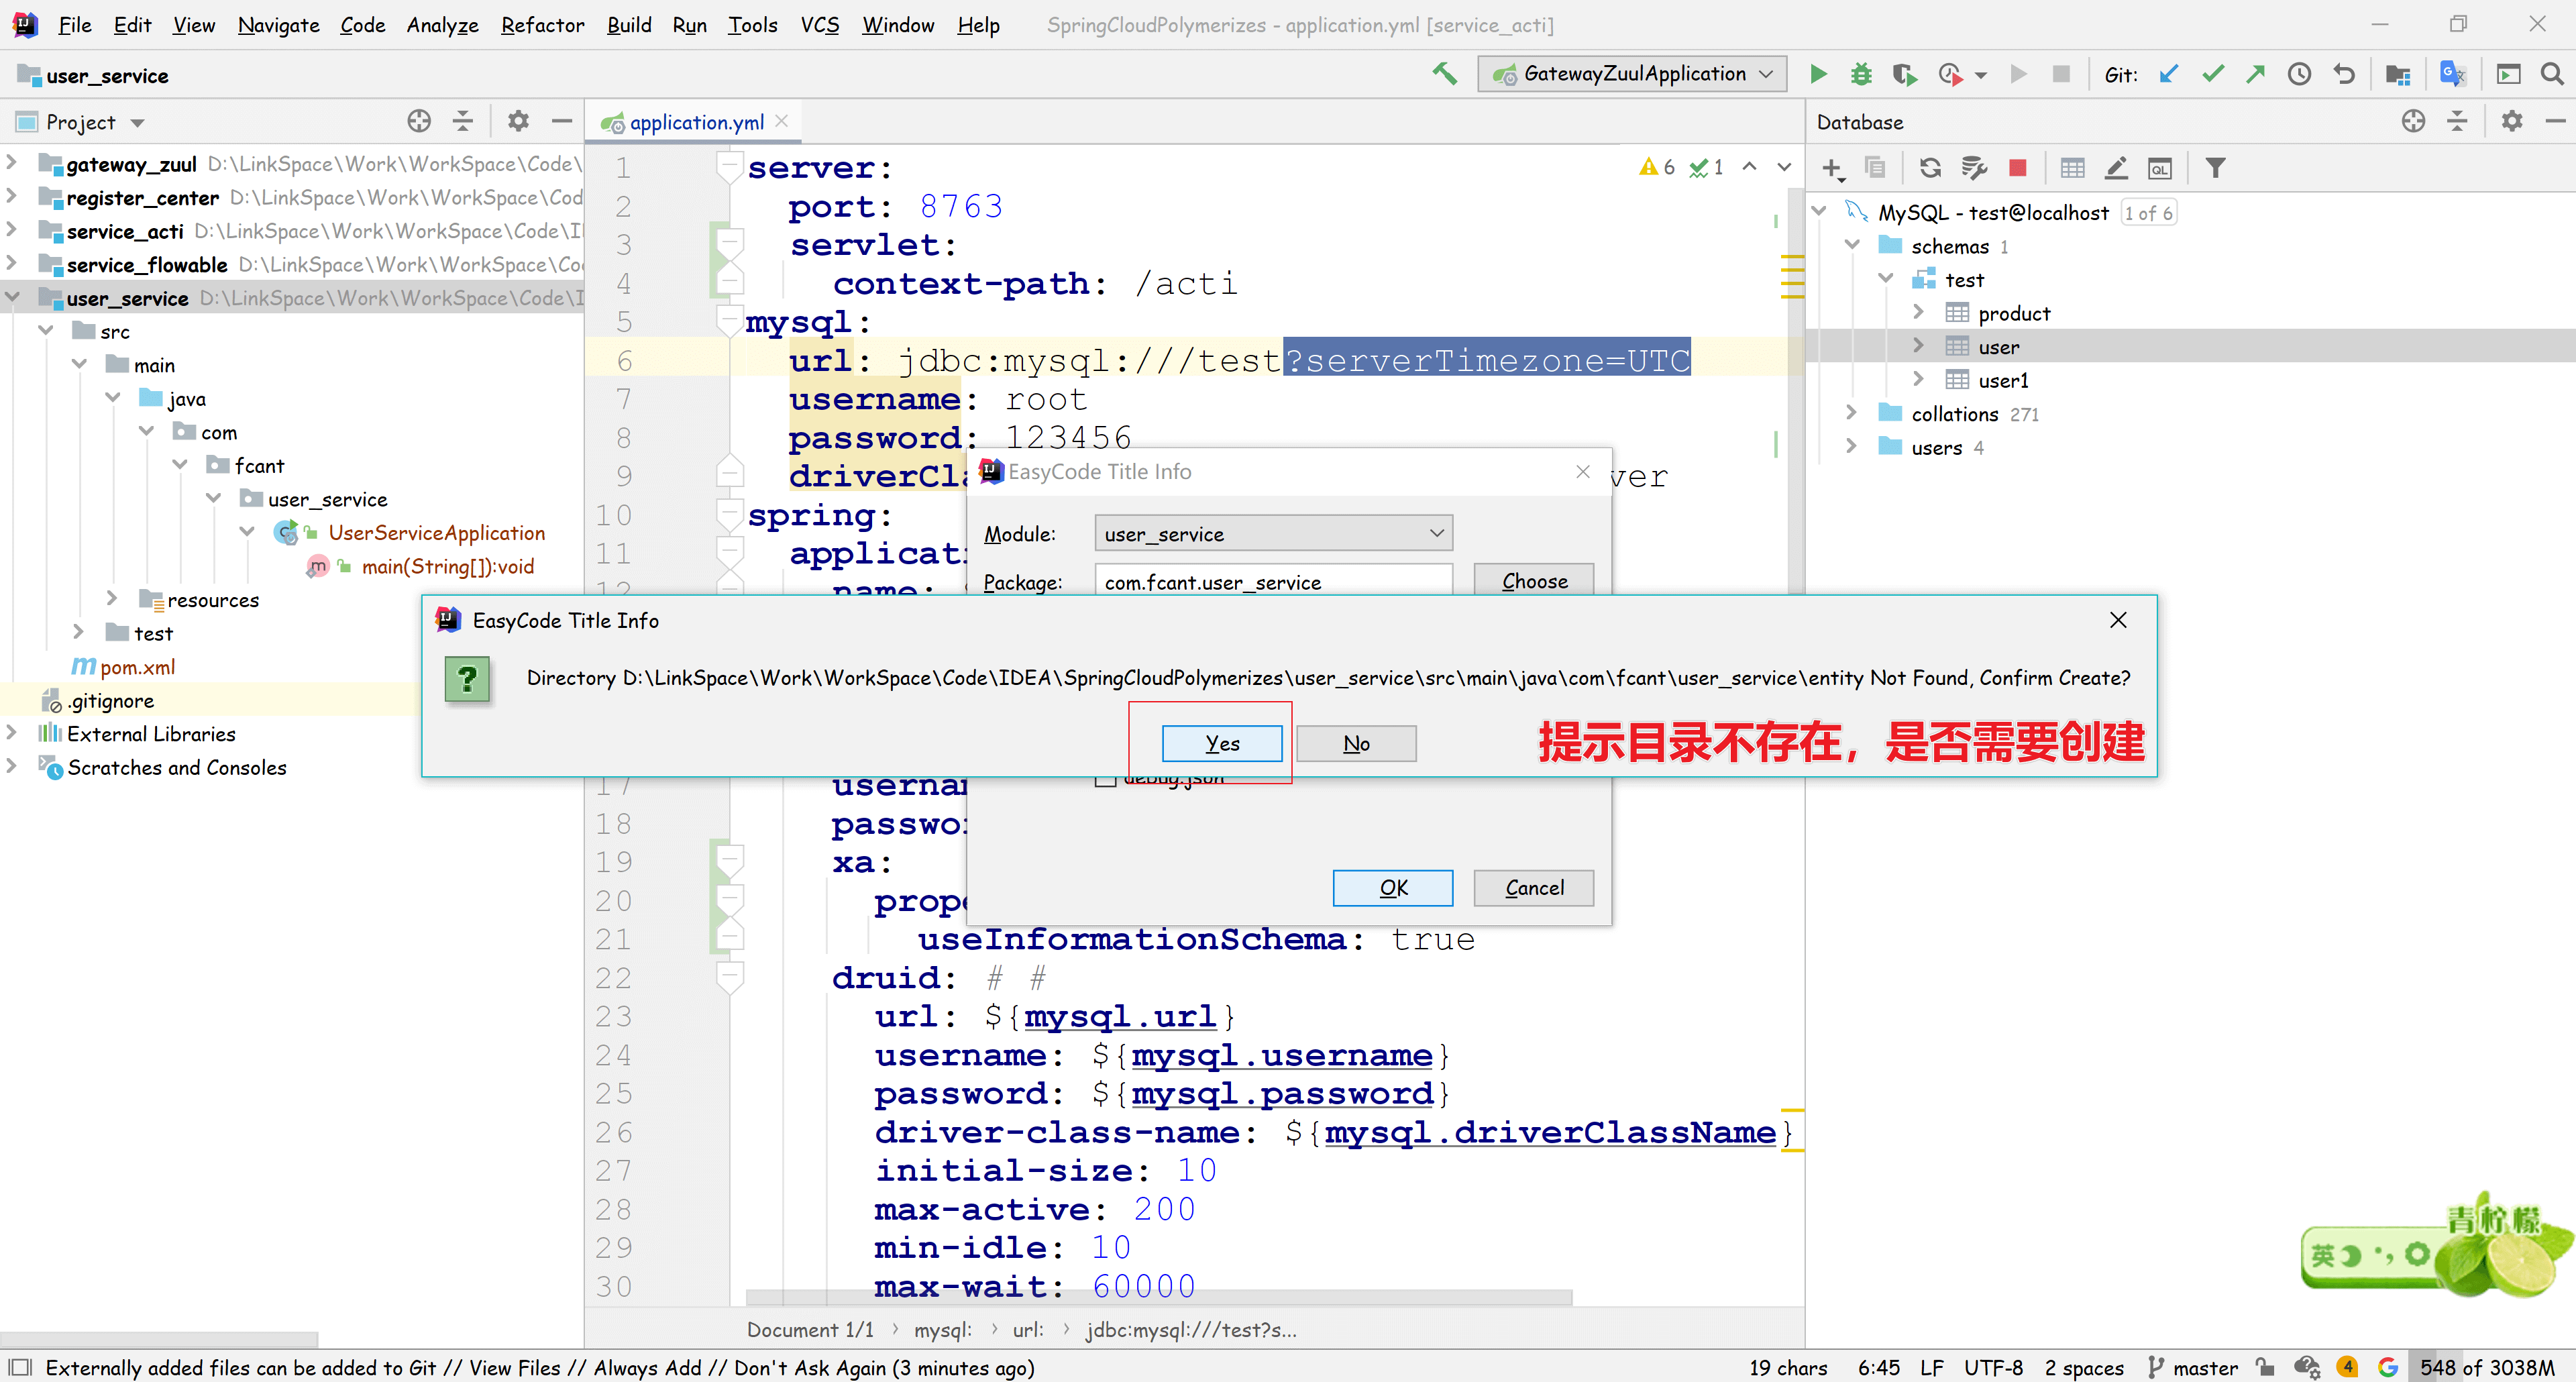The height and width of the screenshot is (1382, 2576).
Task: Toggle the debug.json checkbox
Action: tap(1105, 780)
